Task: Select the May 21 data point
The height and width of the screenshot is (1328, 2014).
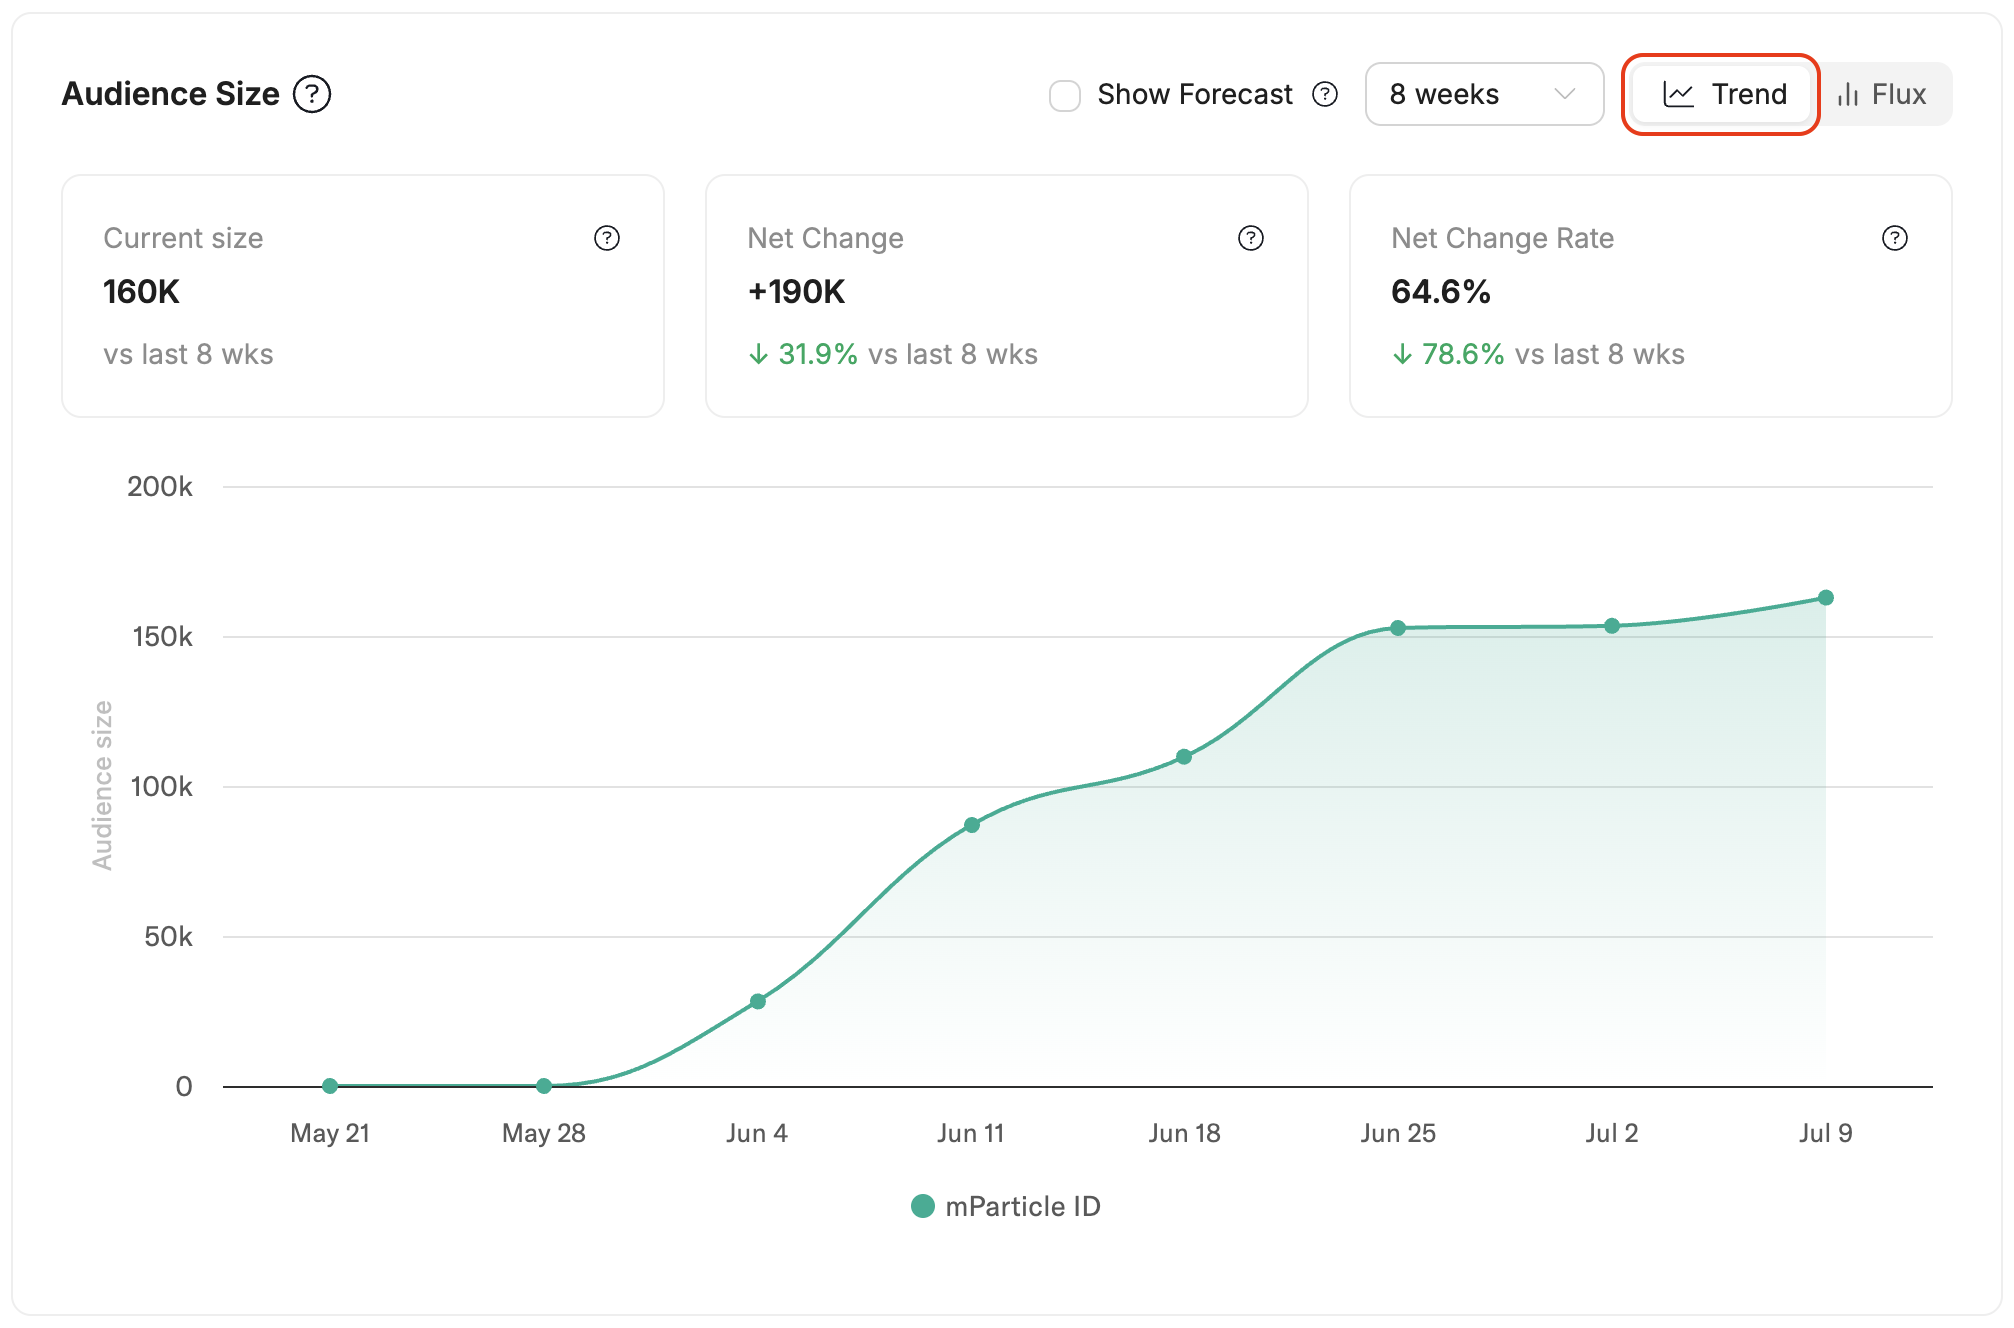Action: click(330, 1085)
